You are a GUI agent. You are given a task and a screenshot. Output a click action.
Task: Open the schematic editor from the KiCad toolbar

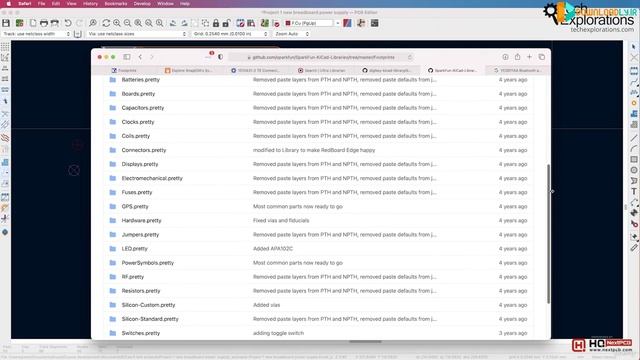(361, 23)
